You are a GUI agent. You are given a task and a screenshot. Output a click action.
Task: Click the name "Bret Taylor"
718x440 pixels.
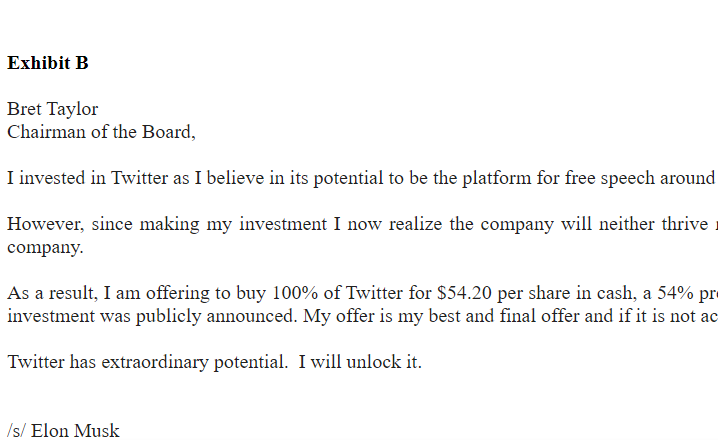click(52, 109)
